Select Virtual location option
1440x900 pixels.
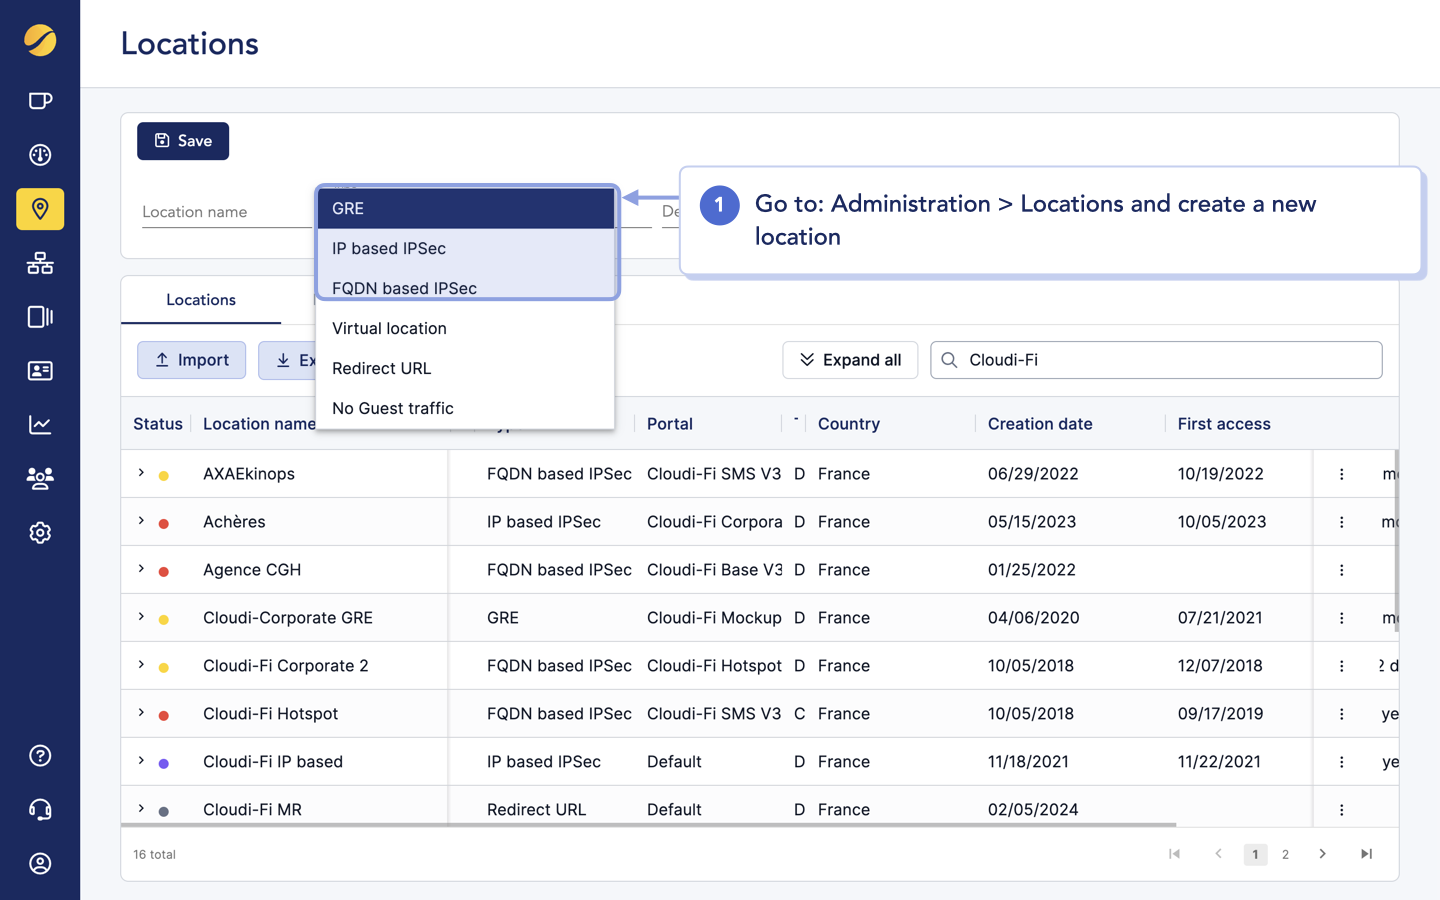coord(465,329)
